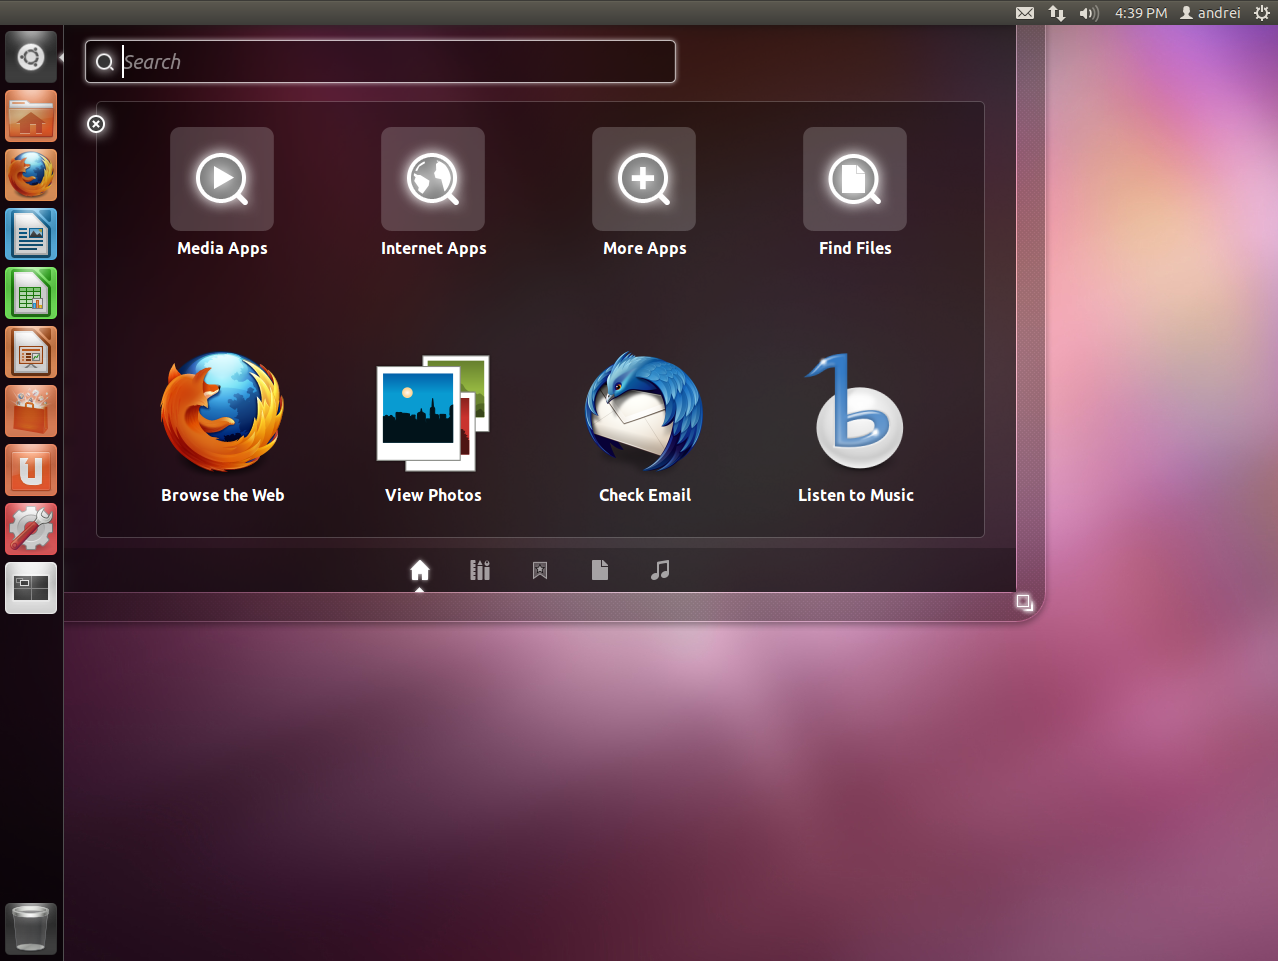Click the magnifier icon in search box
Screen dimensions: 1278x961
click(105, 63)
